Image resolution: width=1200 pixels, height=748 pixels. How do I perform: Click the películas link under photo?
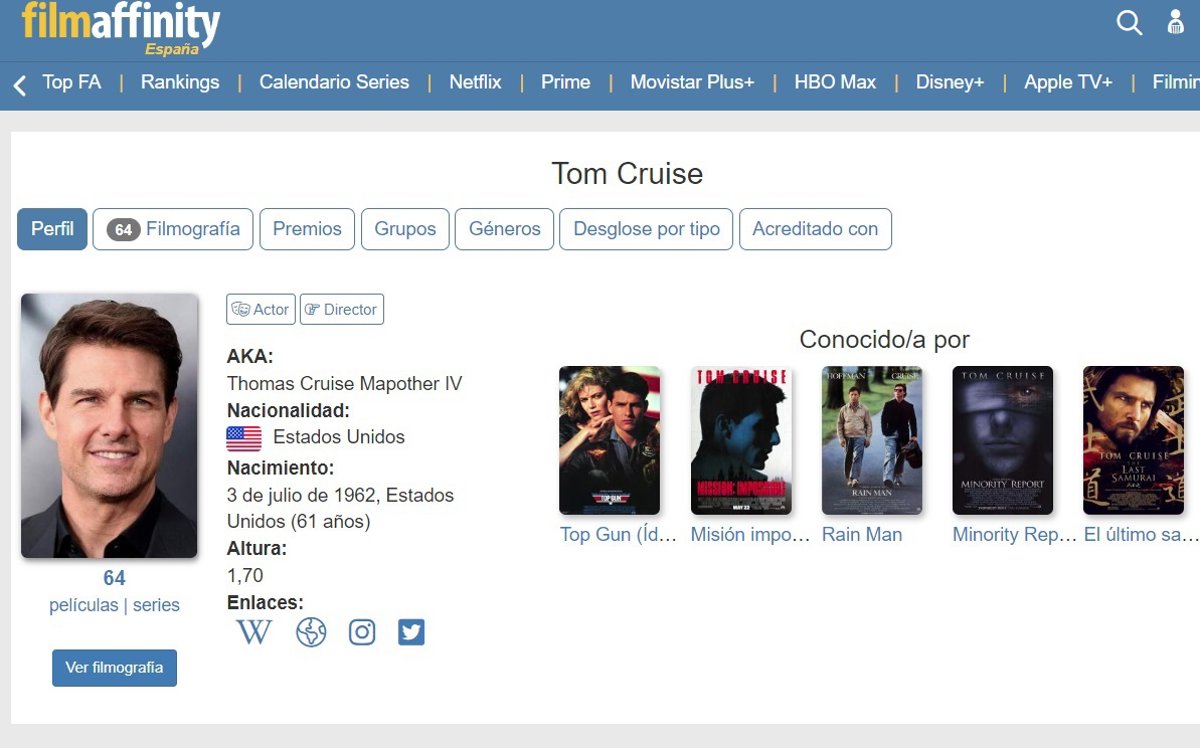pyautogui.click(x=83, y=605)
